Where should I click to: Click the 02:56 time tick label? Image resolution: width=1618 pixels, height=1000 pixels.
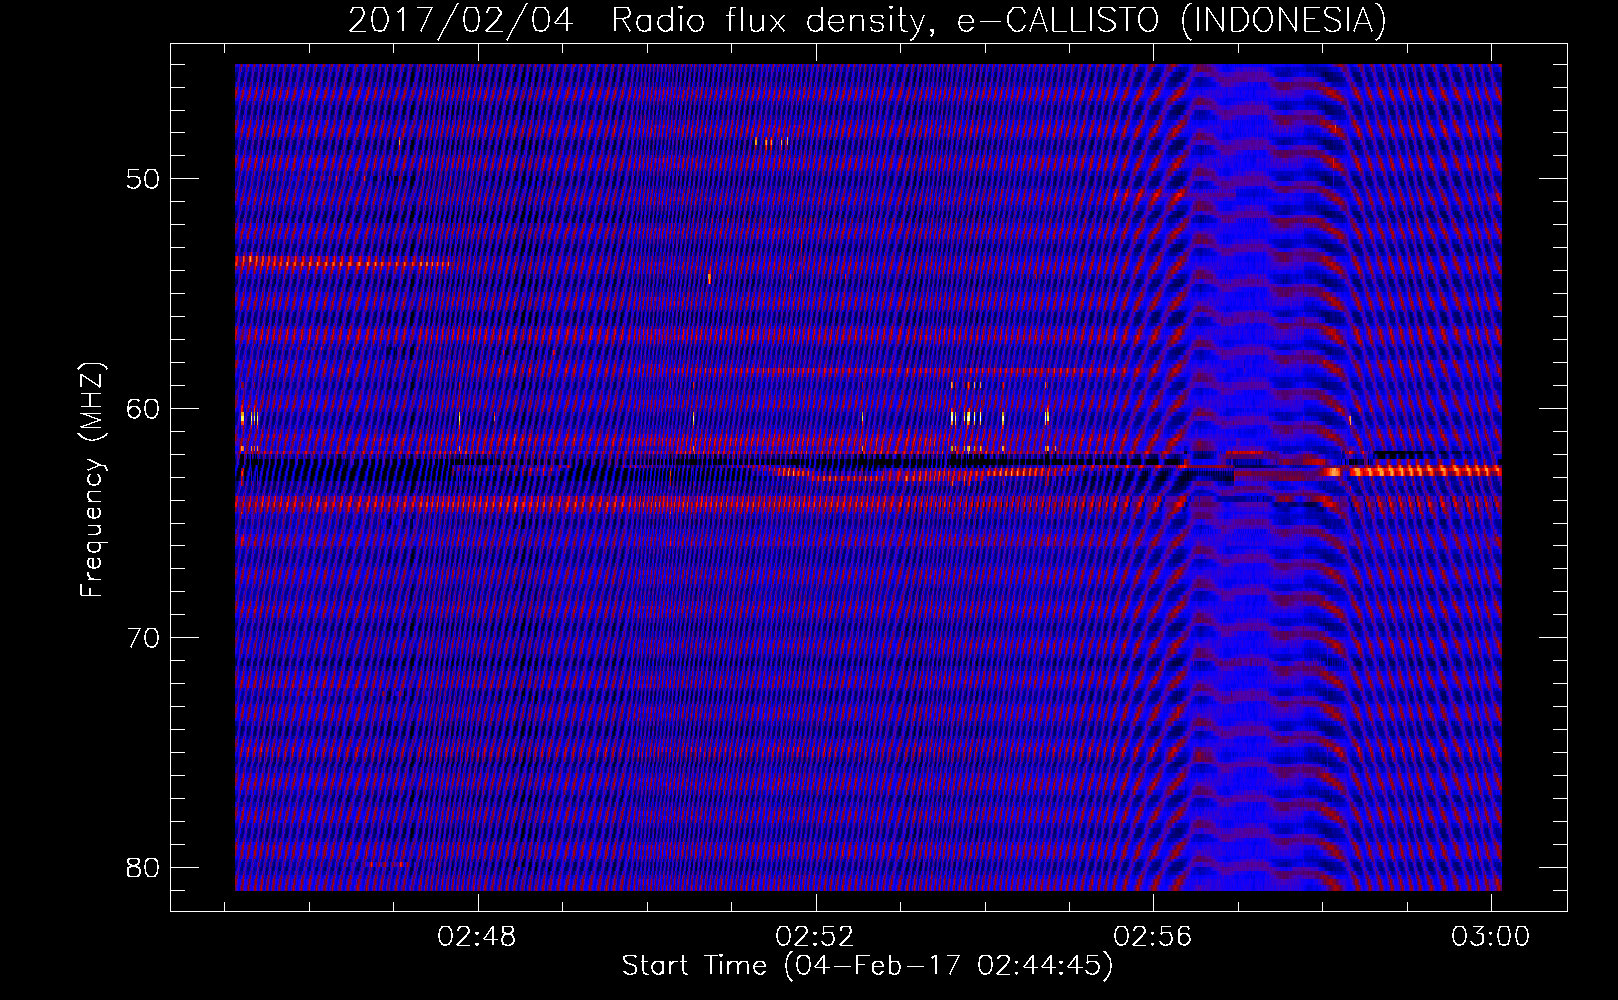pos(1153,937)
